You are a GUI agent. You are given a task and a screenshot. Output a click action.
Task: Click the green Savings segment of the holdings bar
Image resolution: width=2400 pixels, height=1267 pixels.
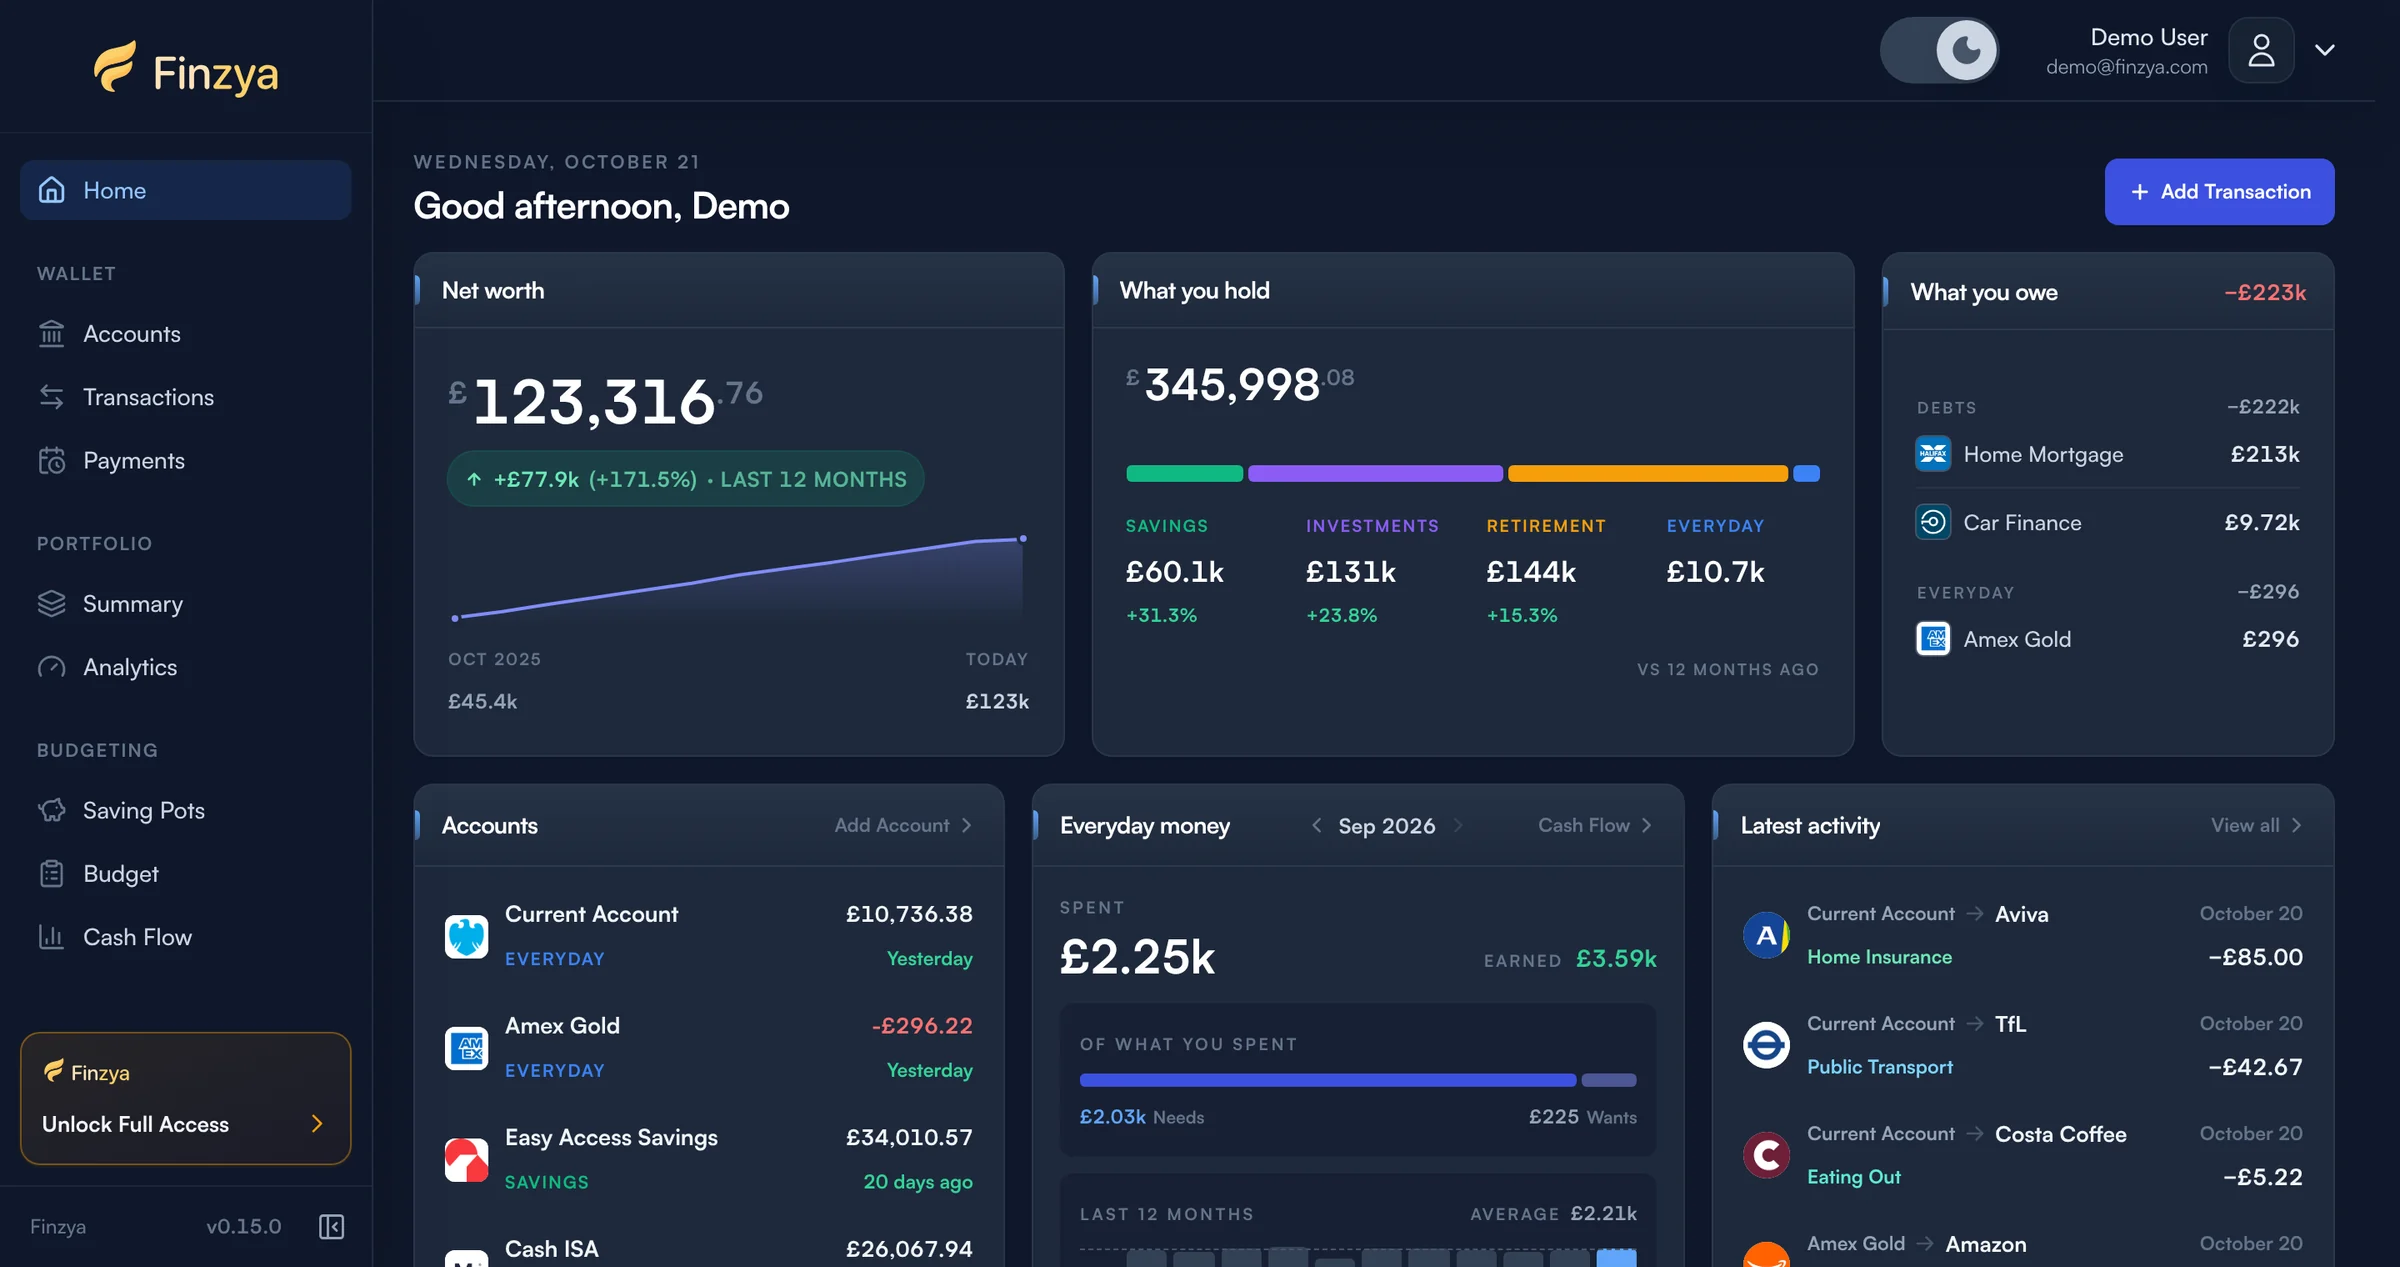pos(1184,473)
